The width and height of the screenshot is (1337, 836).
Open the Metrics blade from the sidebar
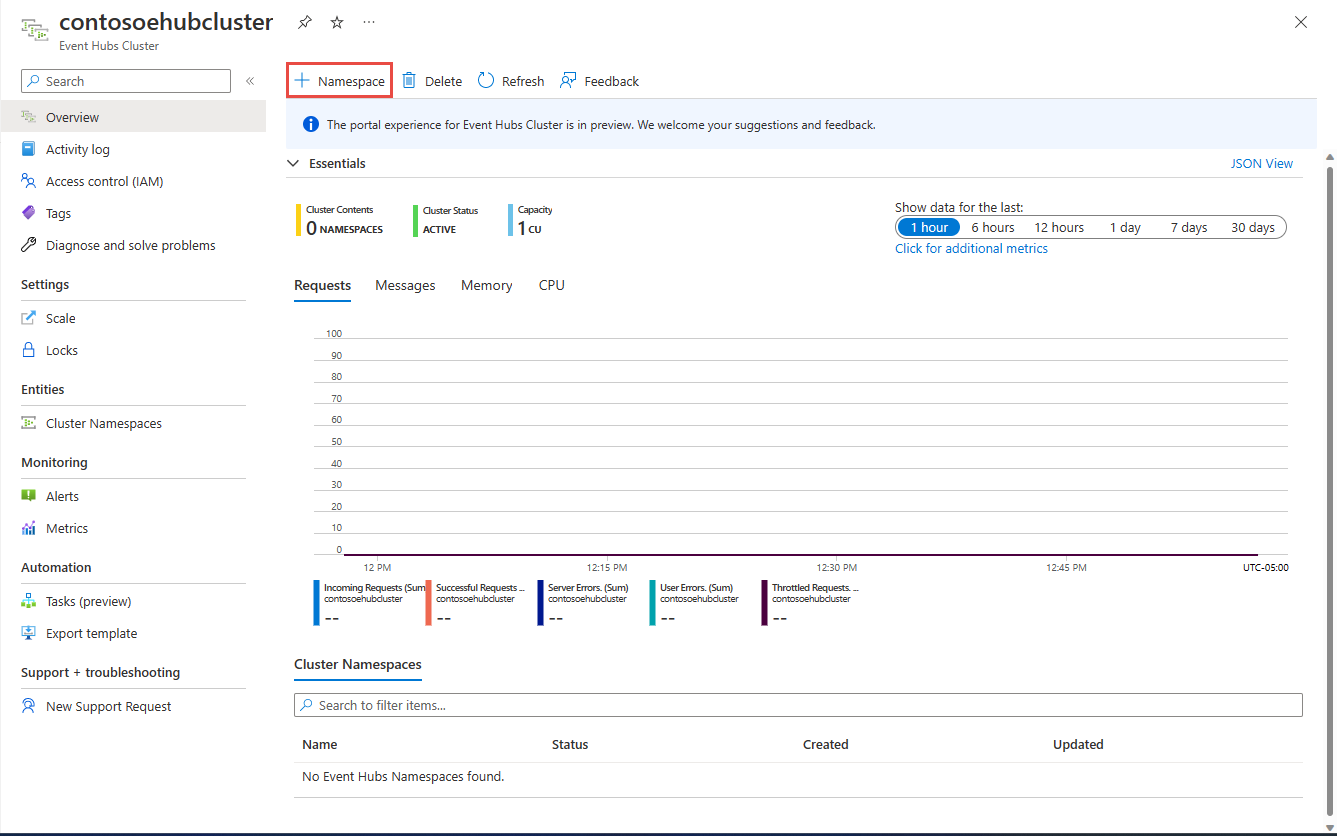[64, 527]
